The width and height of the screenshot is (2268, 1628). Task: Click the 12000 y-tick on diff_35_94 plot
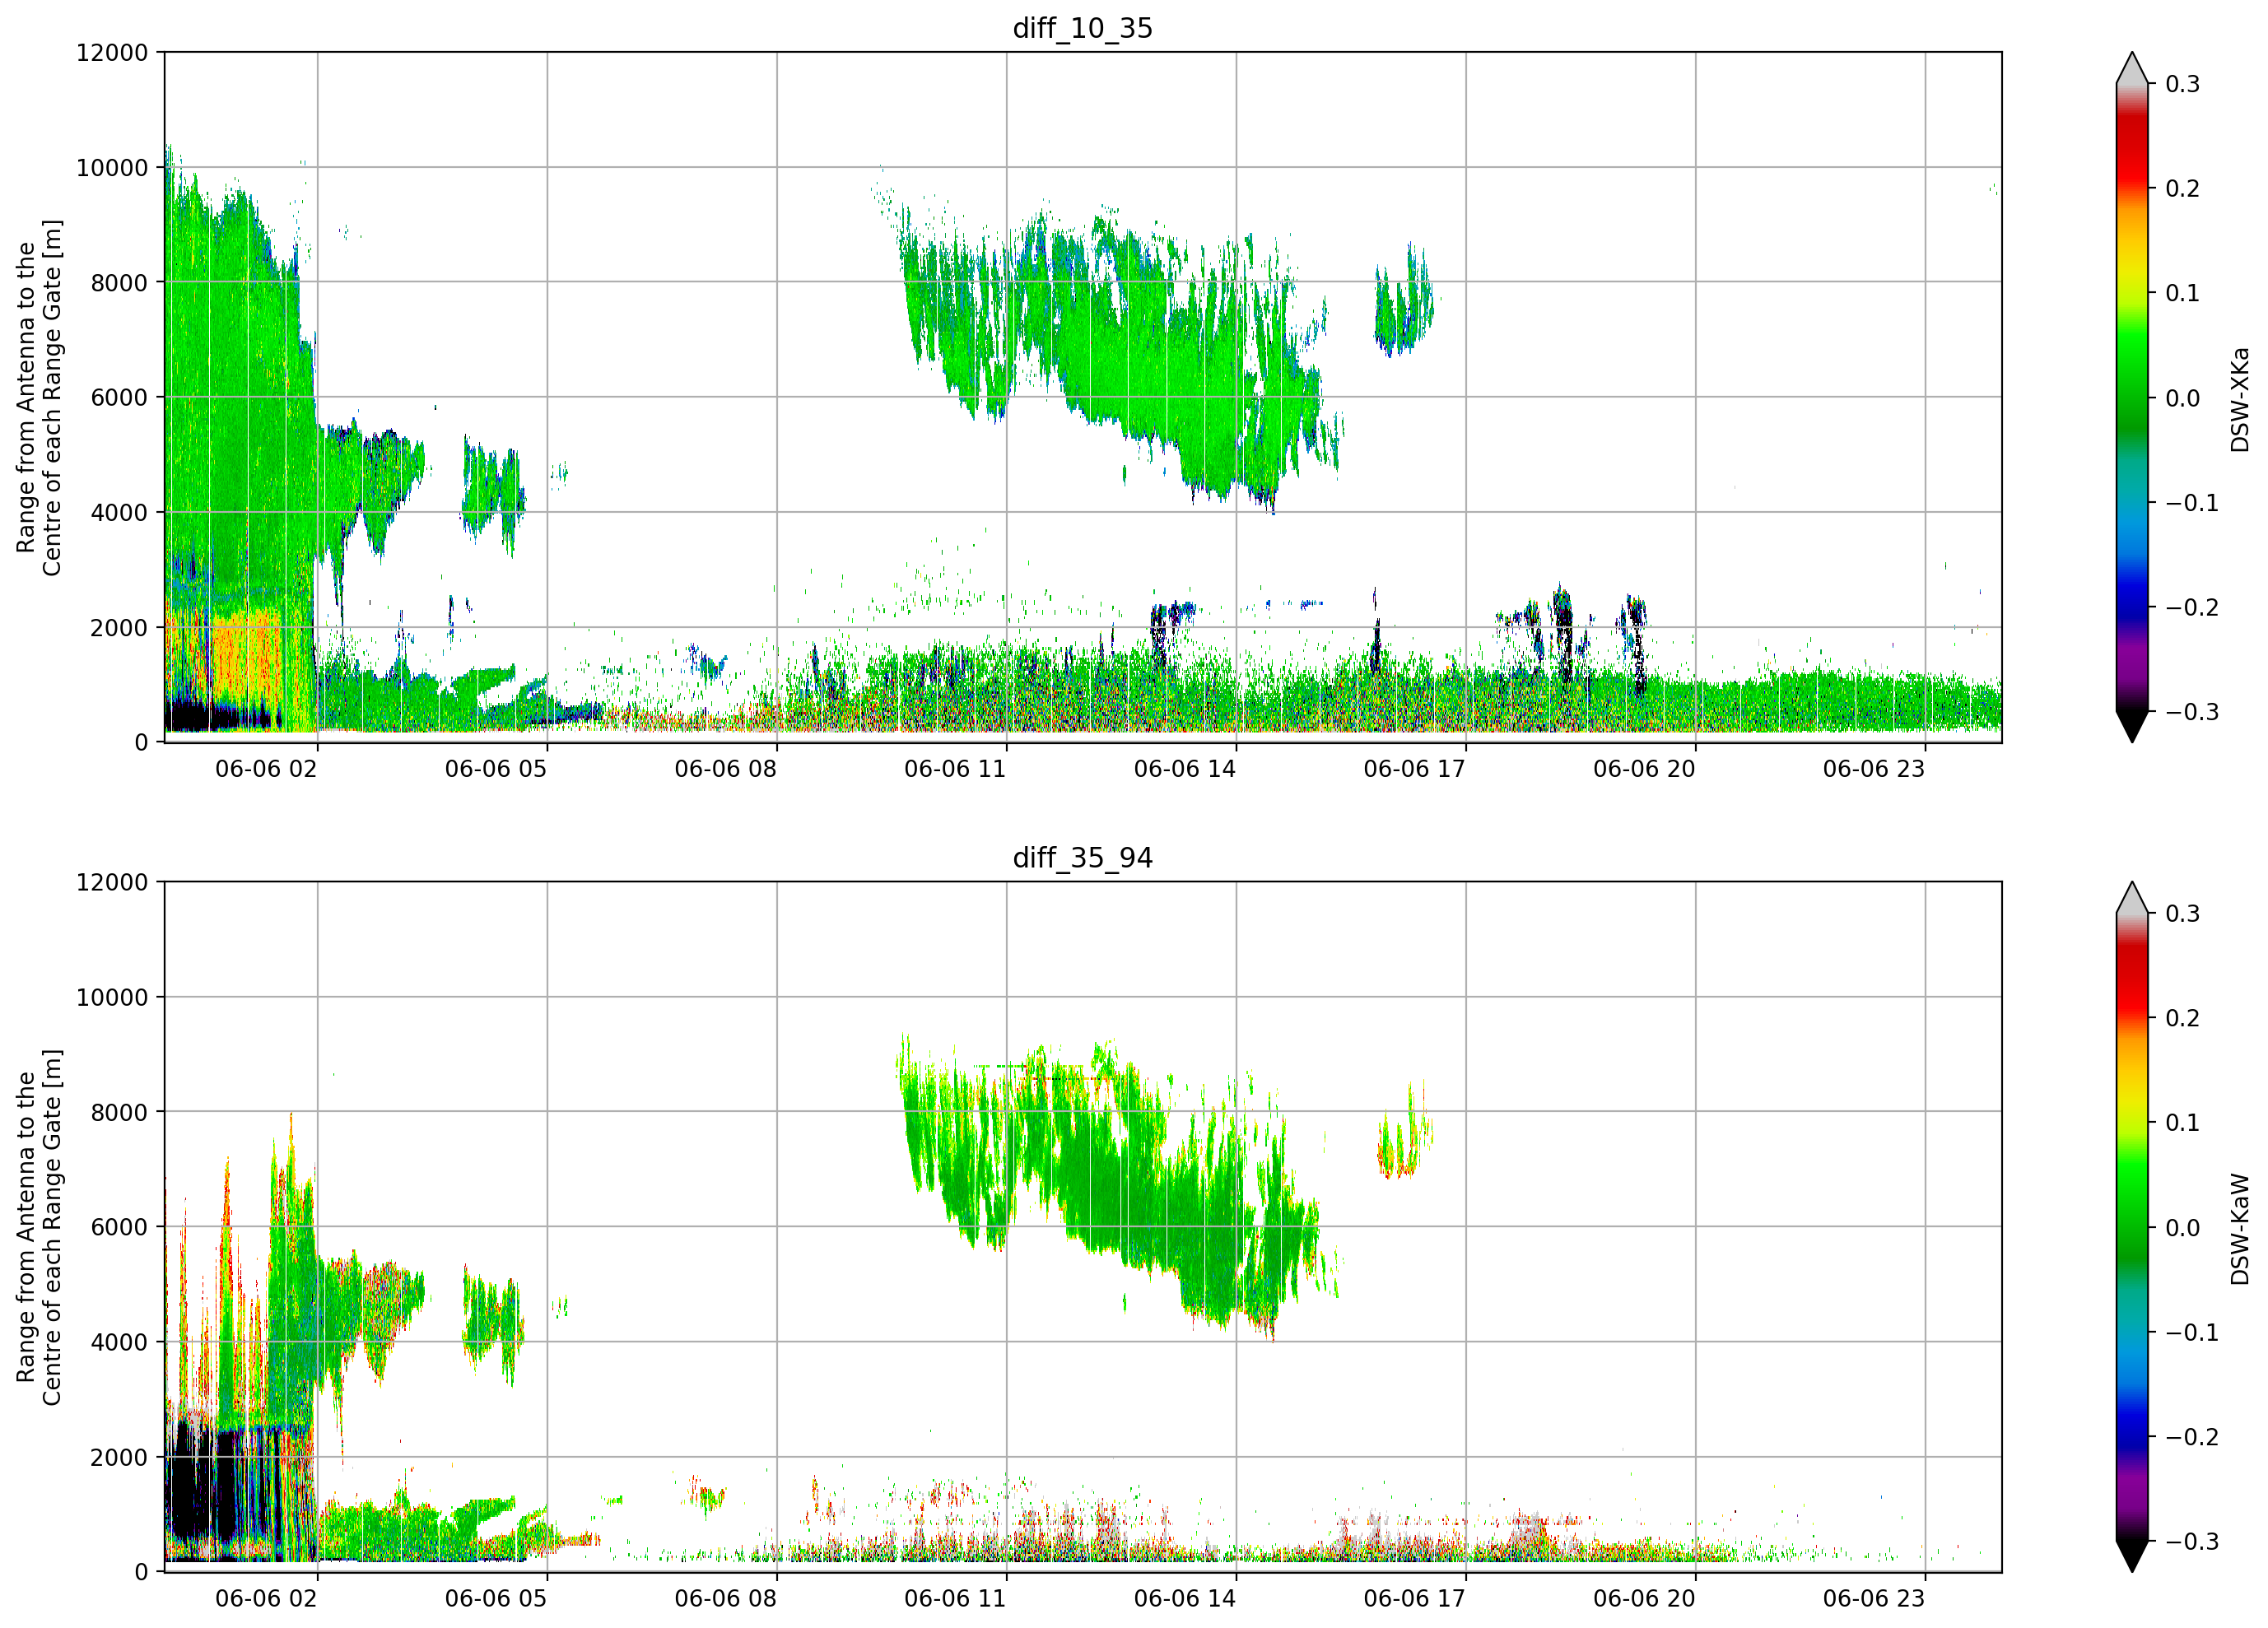pos(112,883)
